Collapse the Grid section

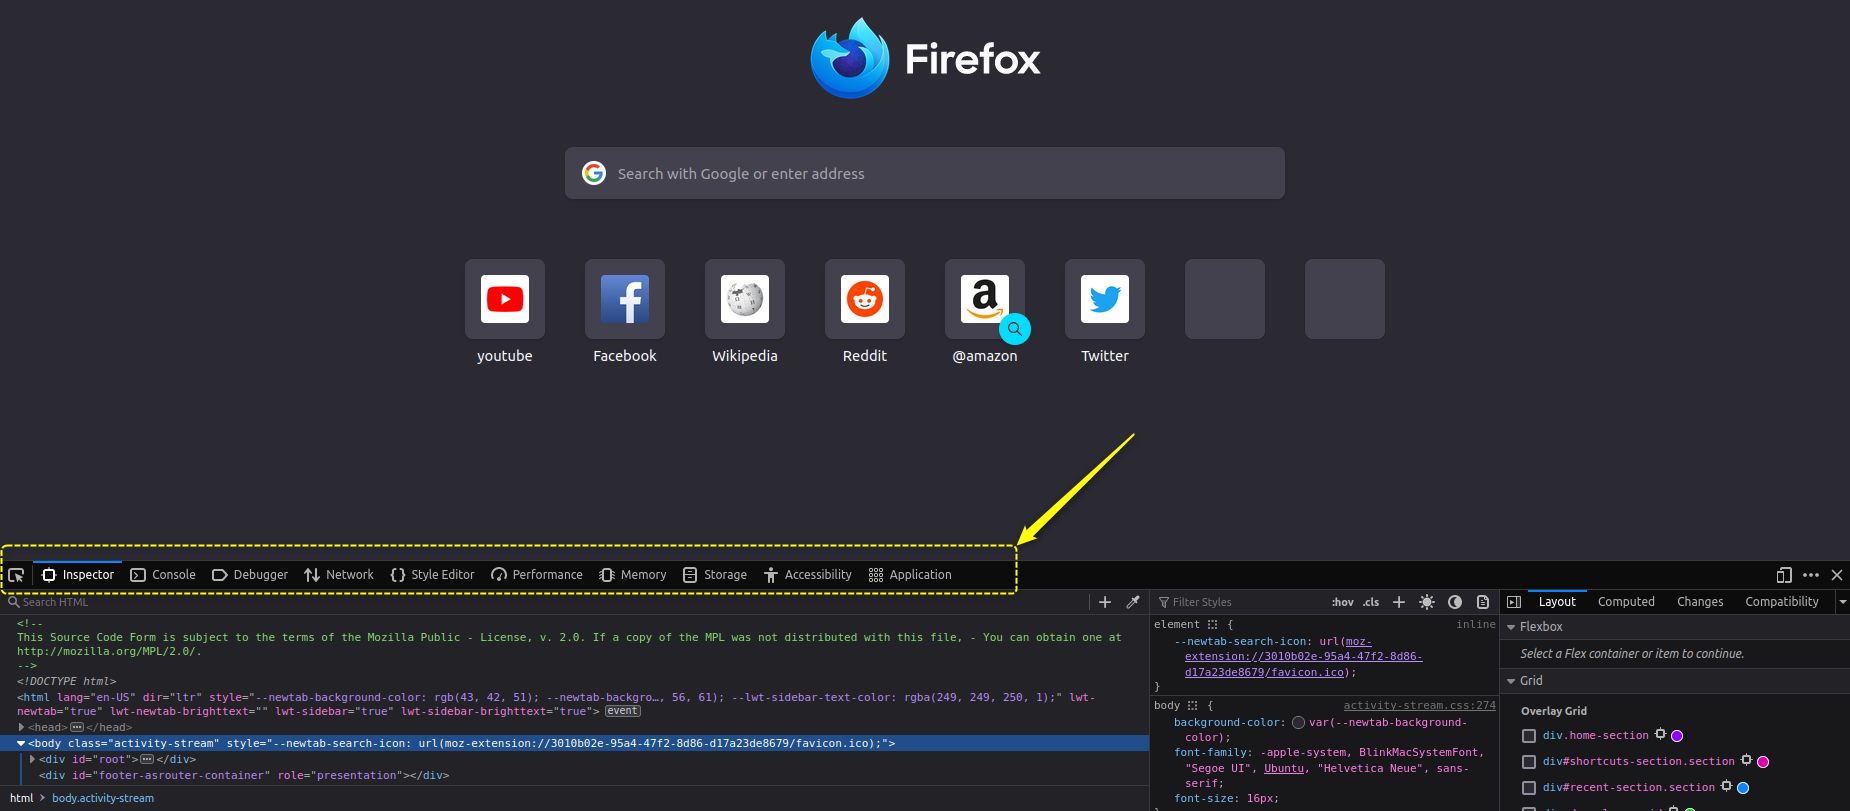click(1511, 681)
